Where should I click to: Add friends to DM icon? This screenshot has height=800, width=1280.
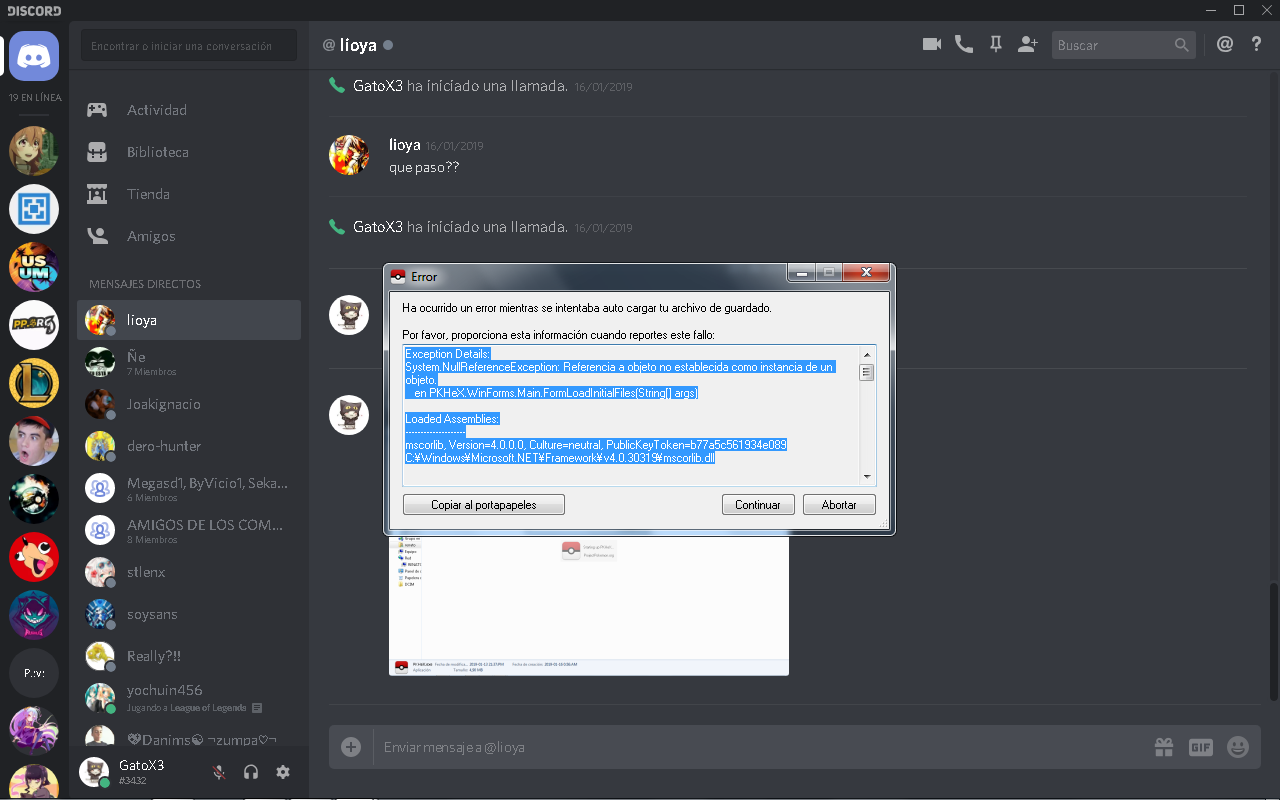pos(1027,45)
